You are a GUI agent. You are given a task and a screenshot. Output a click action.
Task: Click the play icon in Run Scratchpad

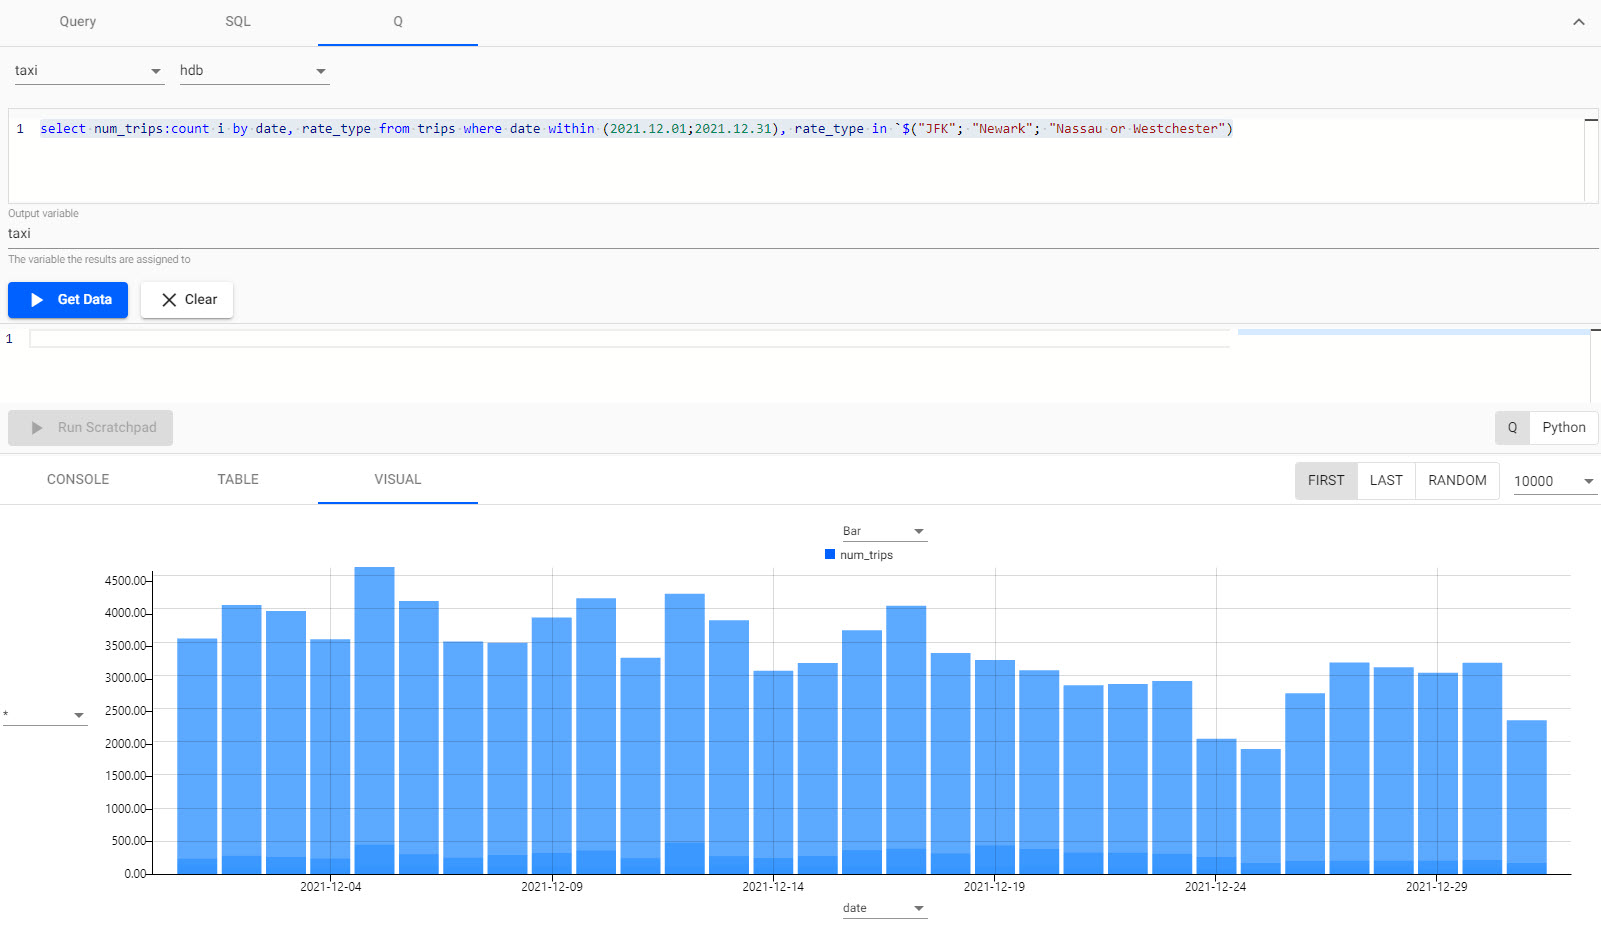[x=37, y=428]
